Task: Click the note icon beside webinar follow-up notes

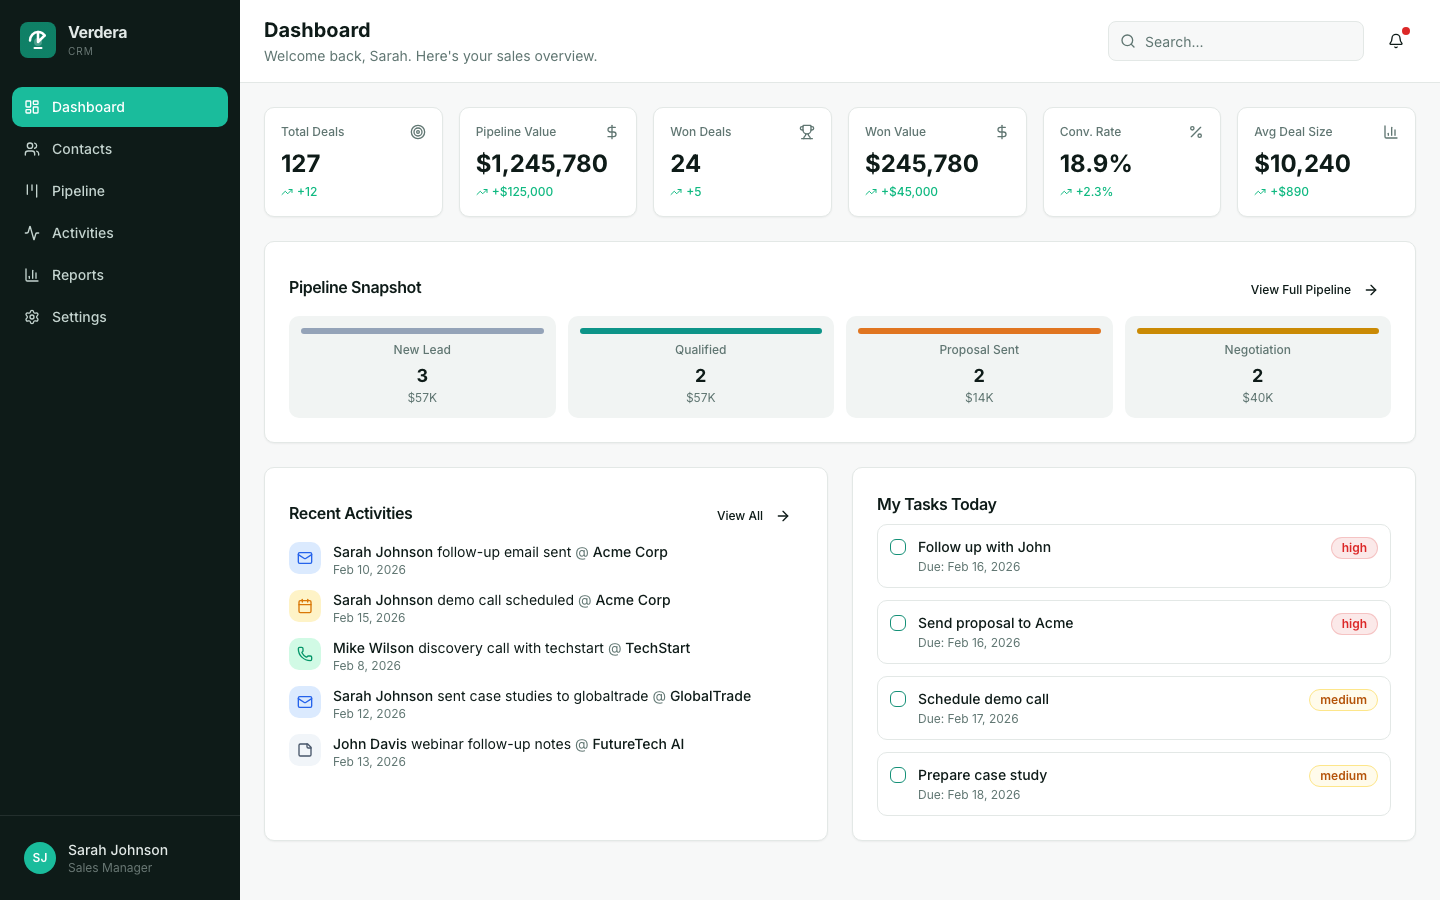Action: pos(305,750)
